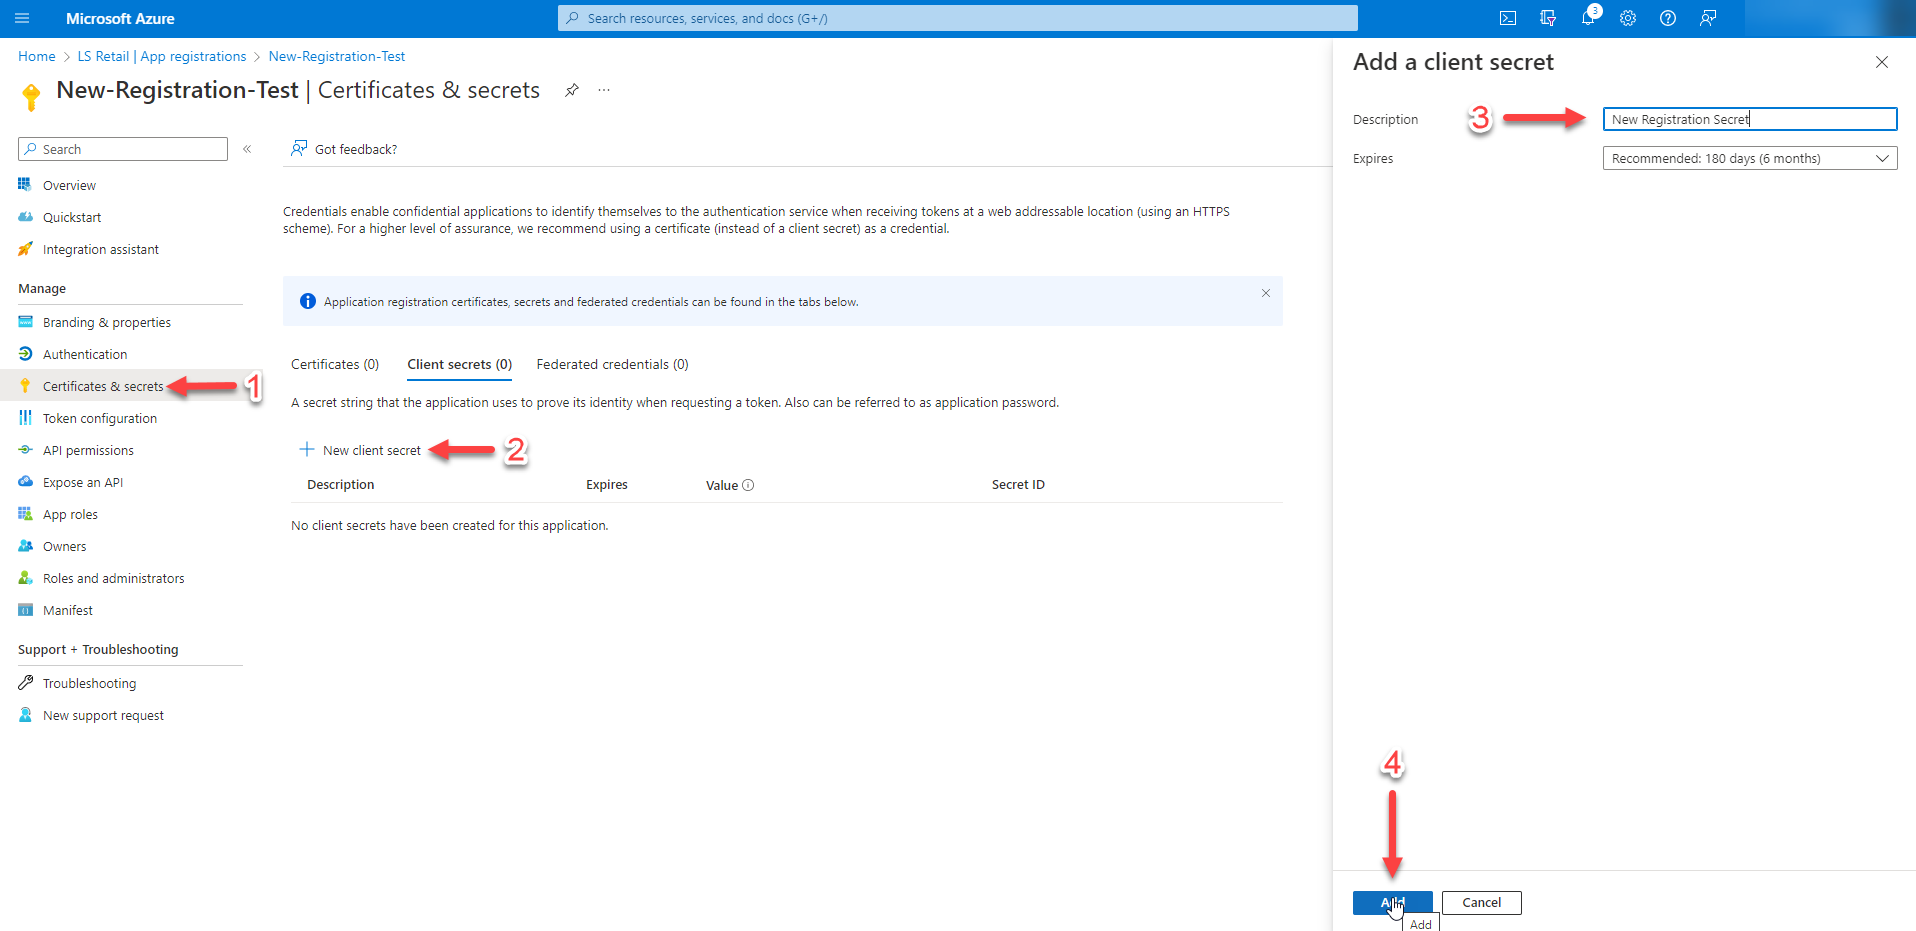1916x931 pixels.
Task: Switch to Federated credentials (0) tab
Action: click(612, 364)
